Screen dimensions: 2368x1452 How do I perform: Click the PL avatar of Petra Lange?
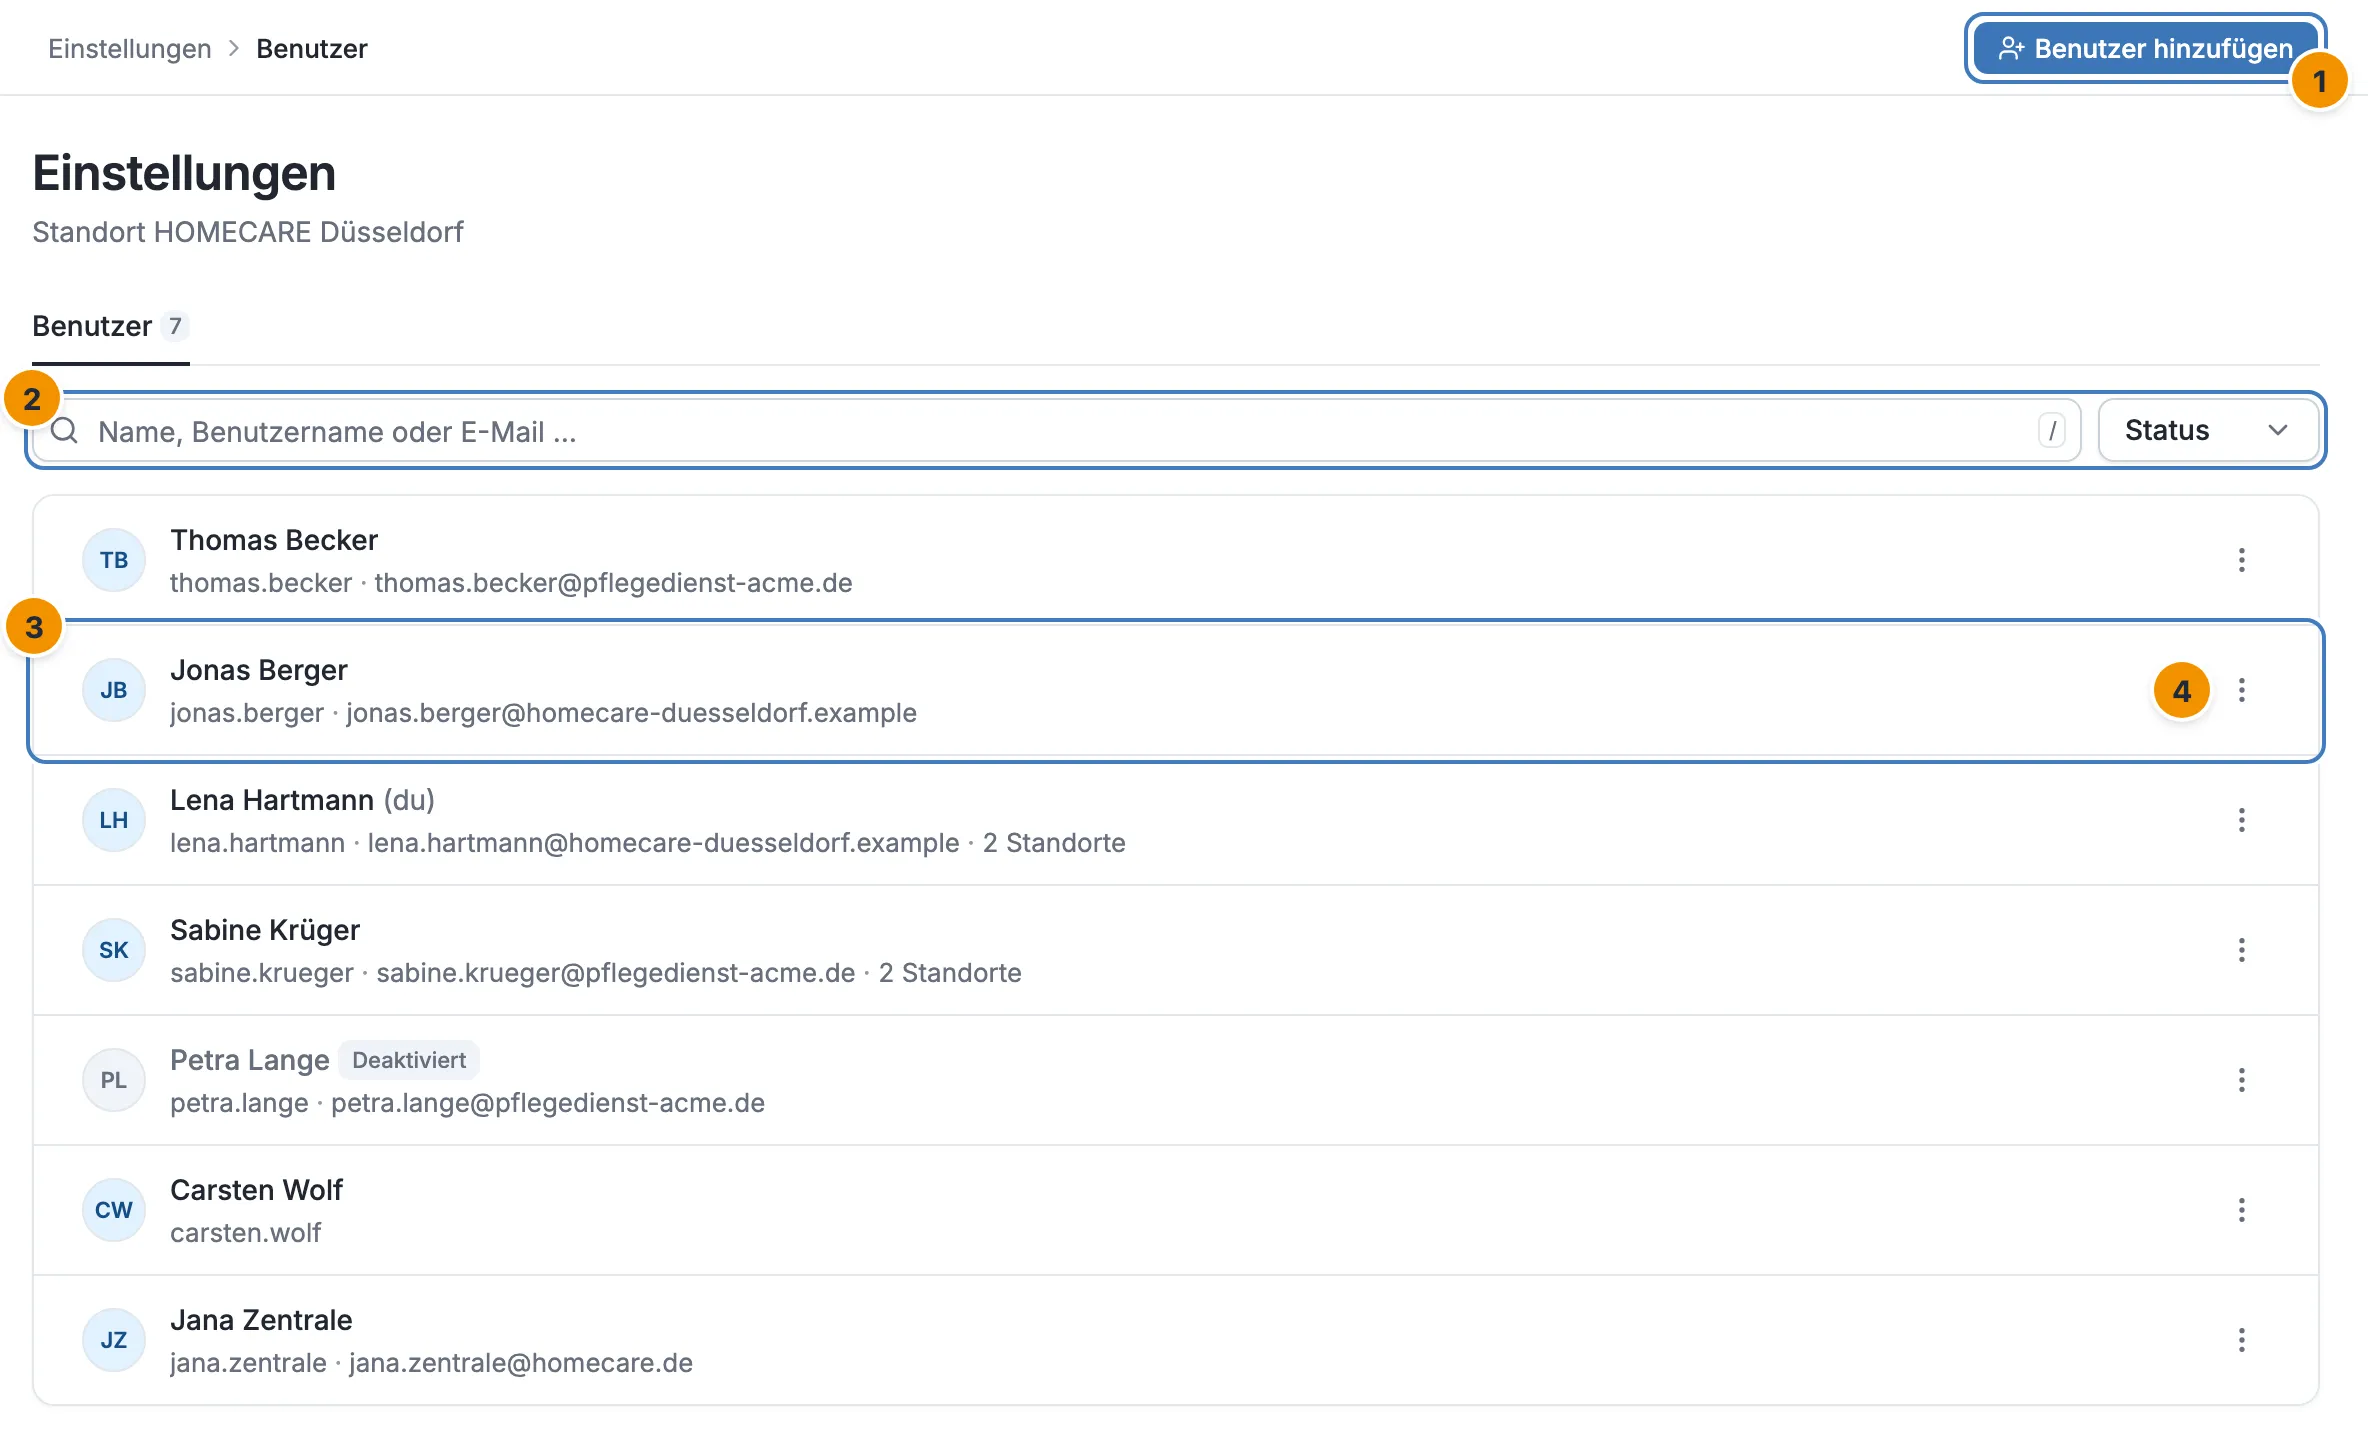click(114, 1080)
